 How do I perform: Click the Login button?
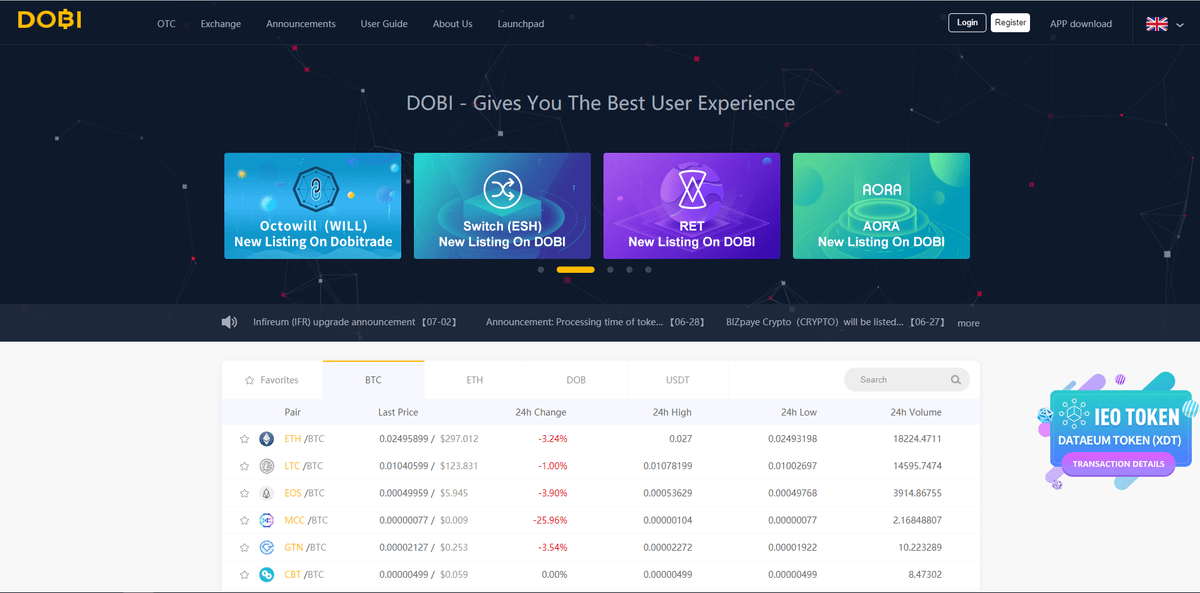(967, 23)
